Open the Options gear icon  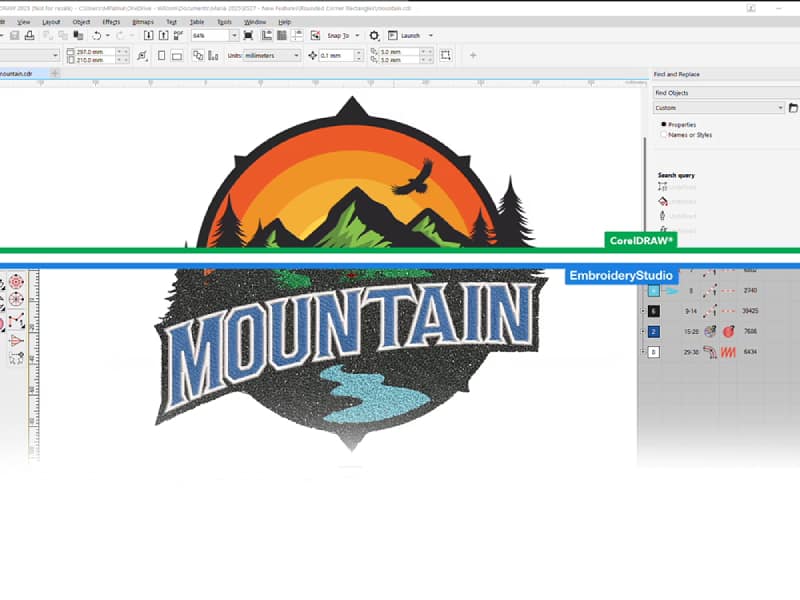(374, 36)
